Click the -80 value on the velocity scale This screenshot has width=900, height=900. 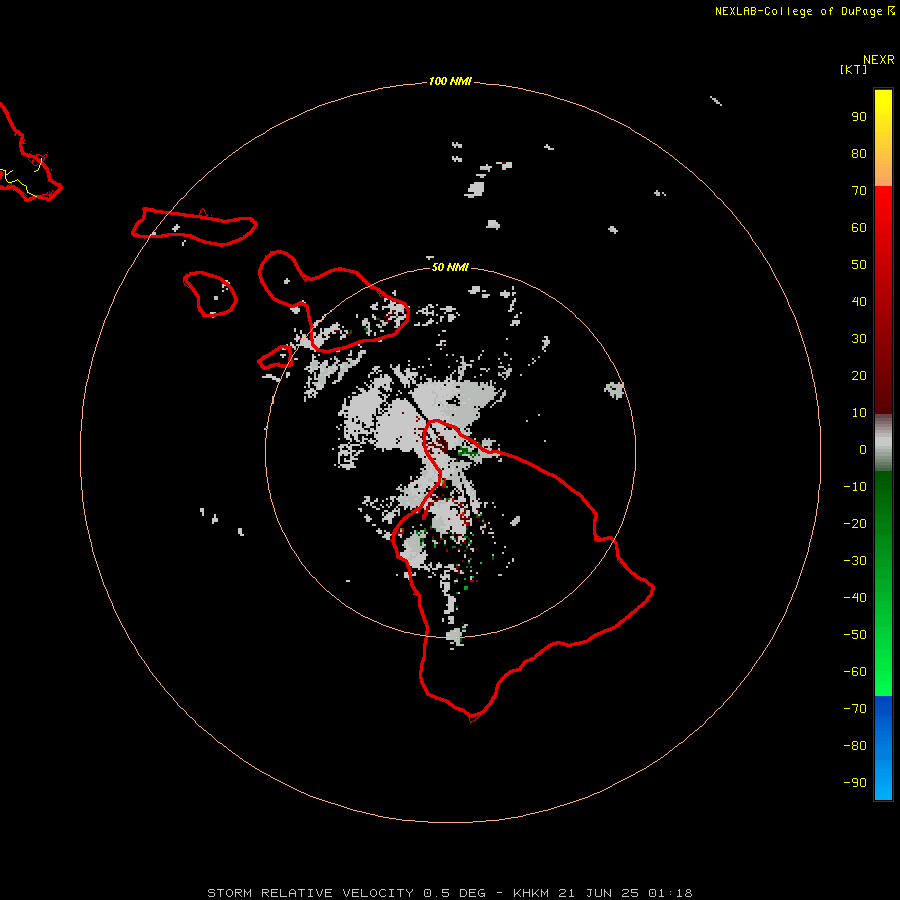pos(855,746)
